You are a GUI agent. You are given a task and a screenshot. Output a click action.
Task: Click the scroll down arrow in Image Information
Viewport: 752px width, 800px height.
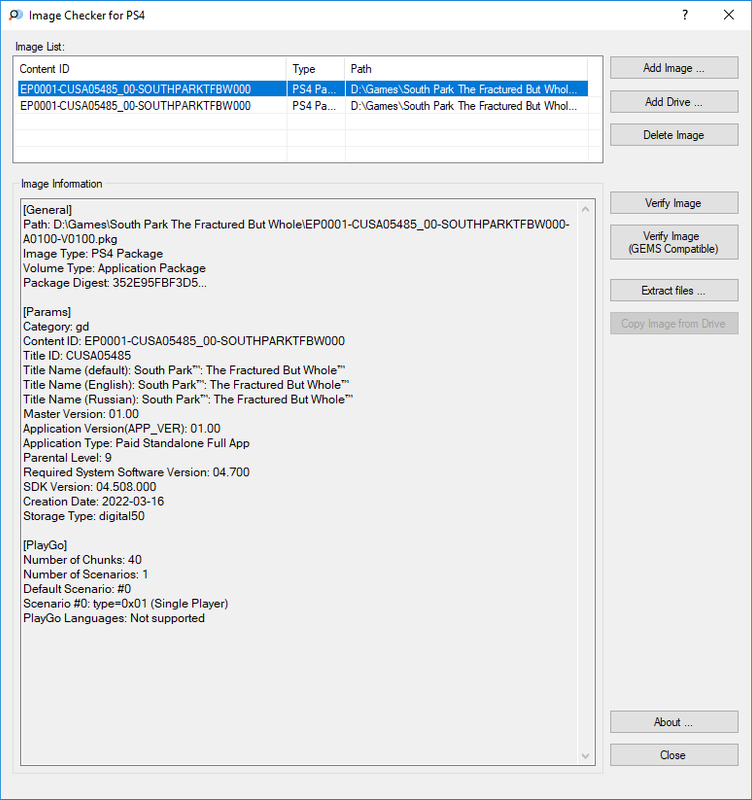coord(586,756)
